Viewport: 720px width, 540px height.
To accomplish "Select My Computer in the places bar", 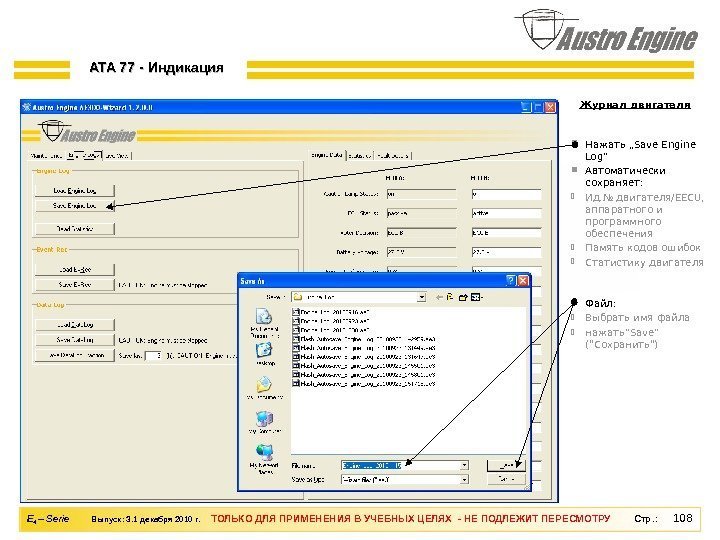I will point(264,422).
